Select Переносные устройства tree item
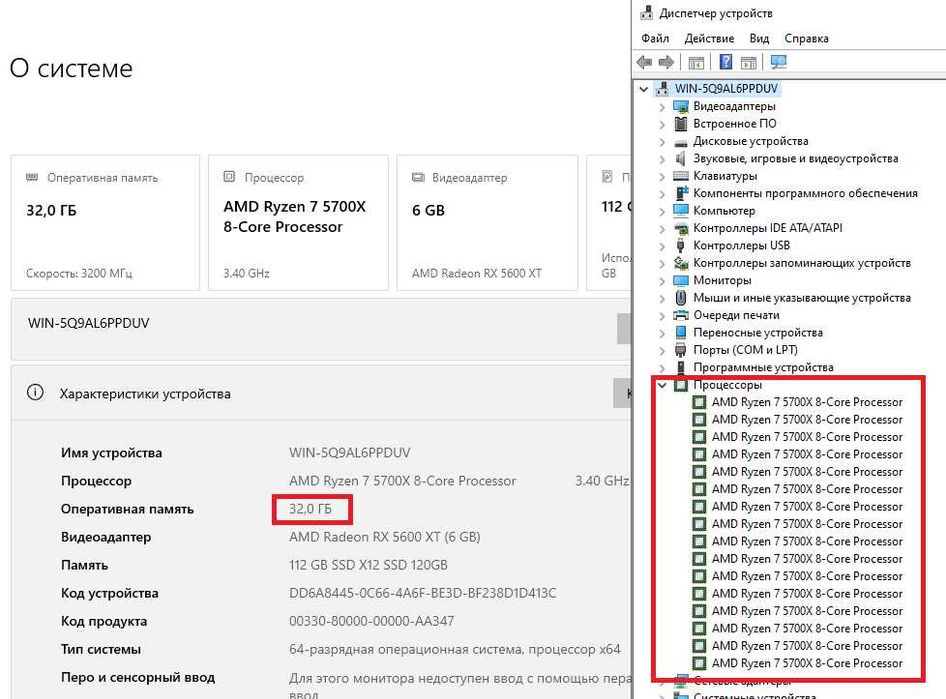946x699 pixels. coord(758,332)
